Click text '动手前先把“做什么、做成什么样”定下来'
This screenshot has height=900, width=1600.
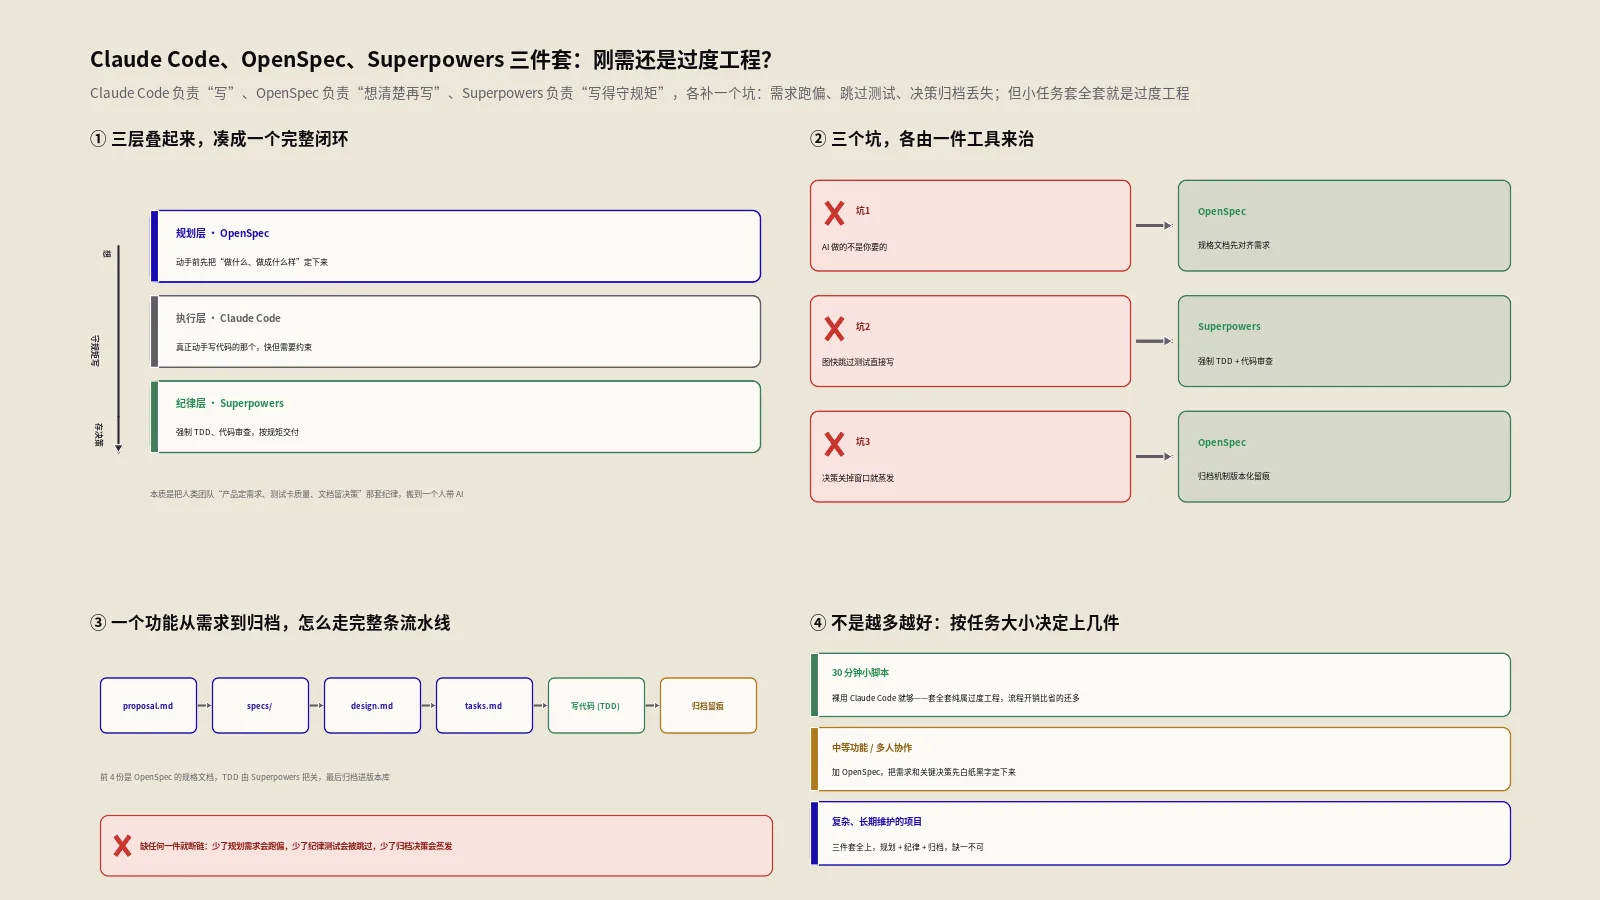click(252, 262)
